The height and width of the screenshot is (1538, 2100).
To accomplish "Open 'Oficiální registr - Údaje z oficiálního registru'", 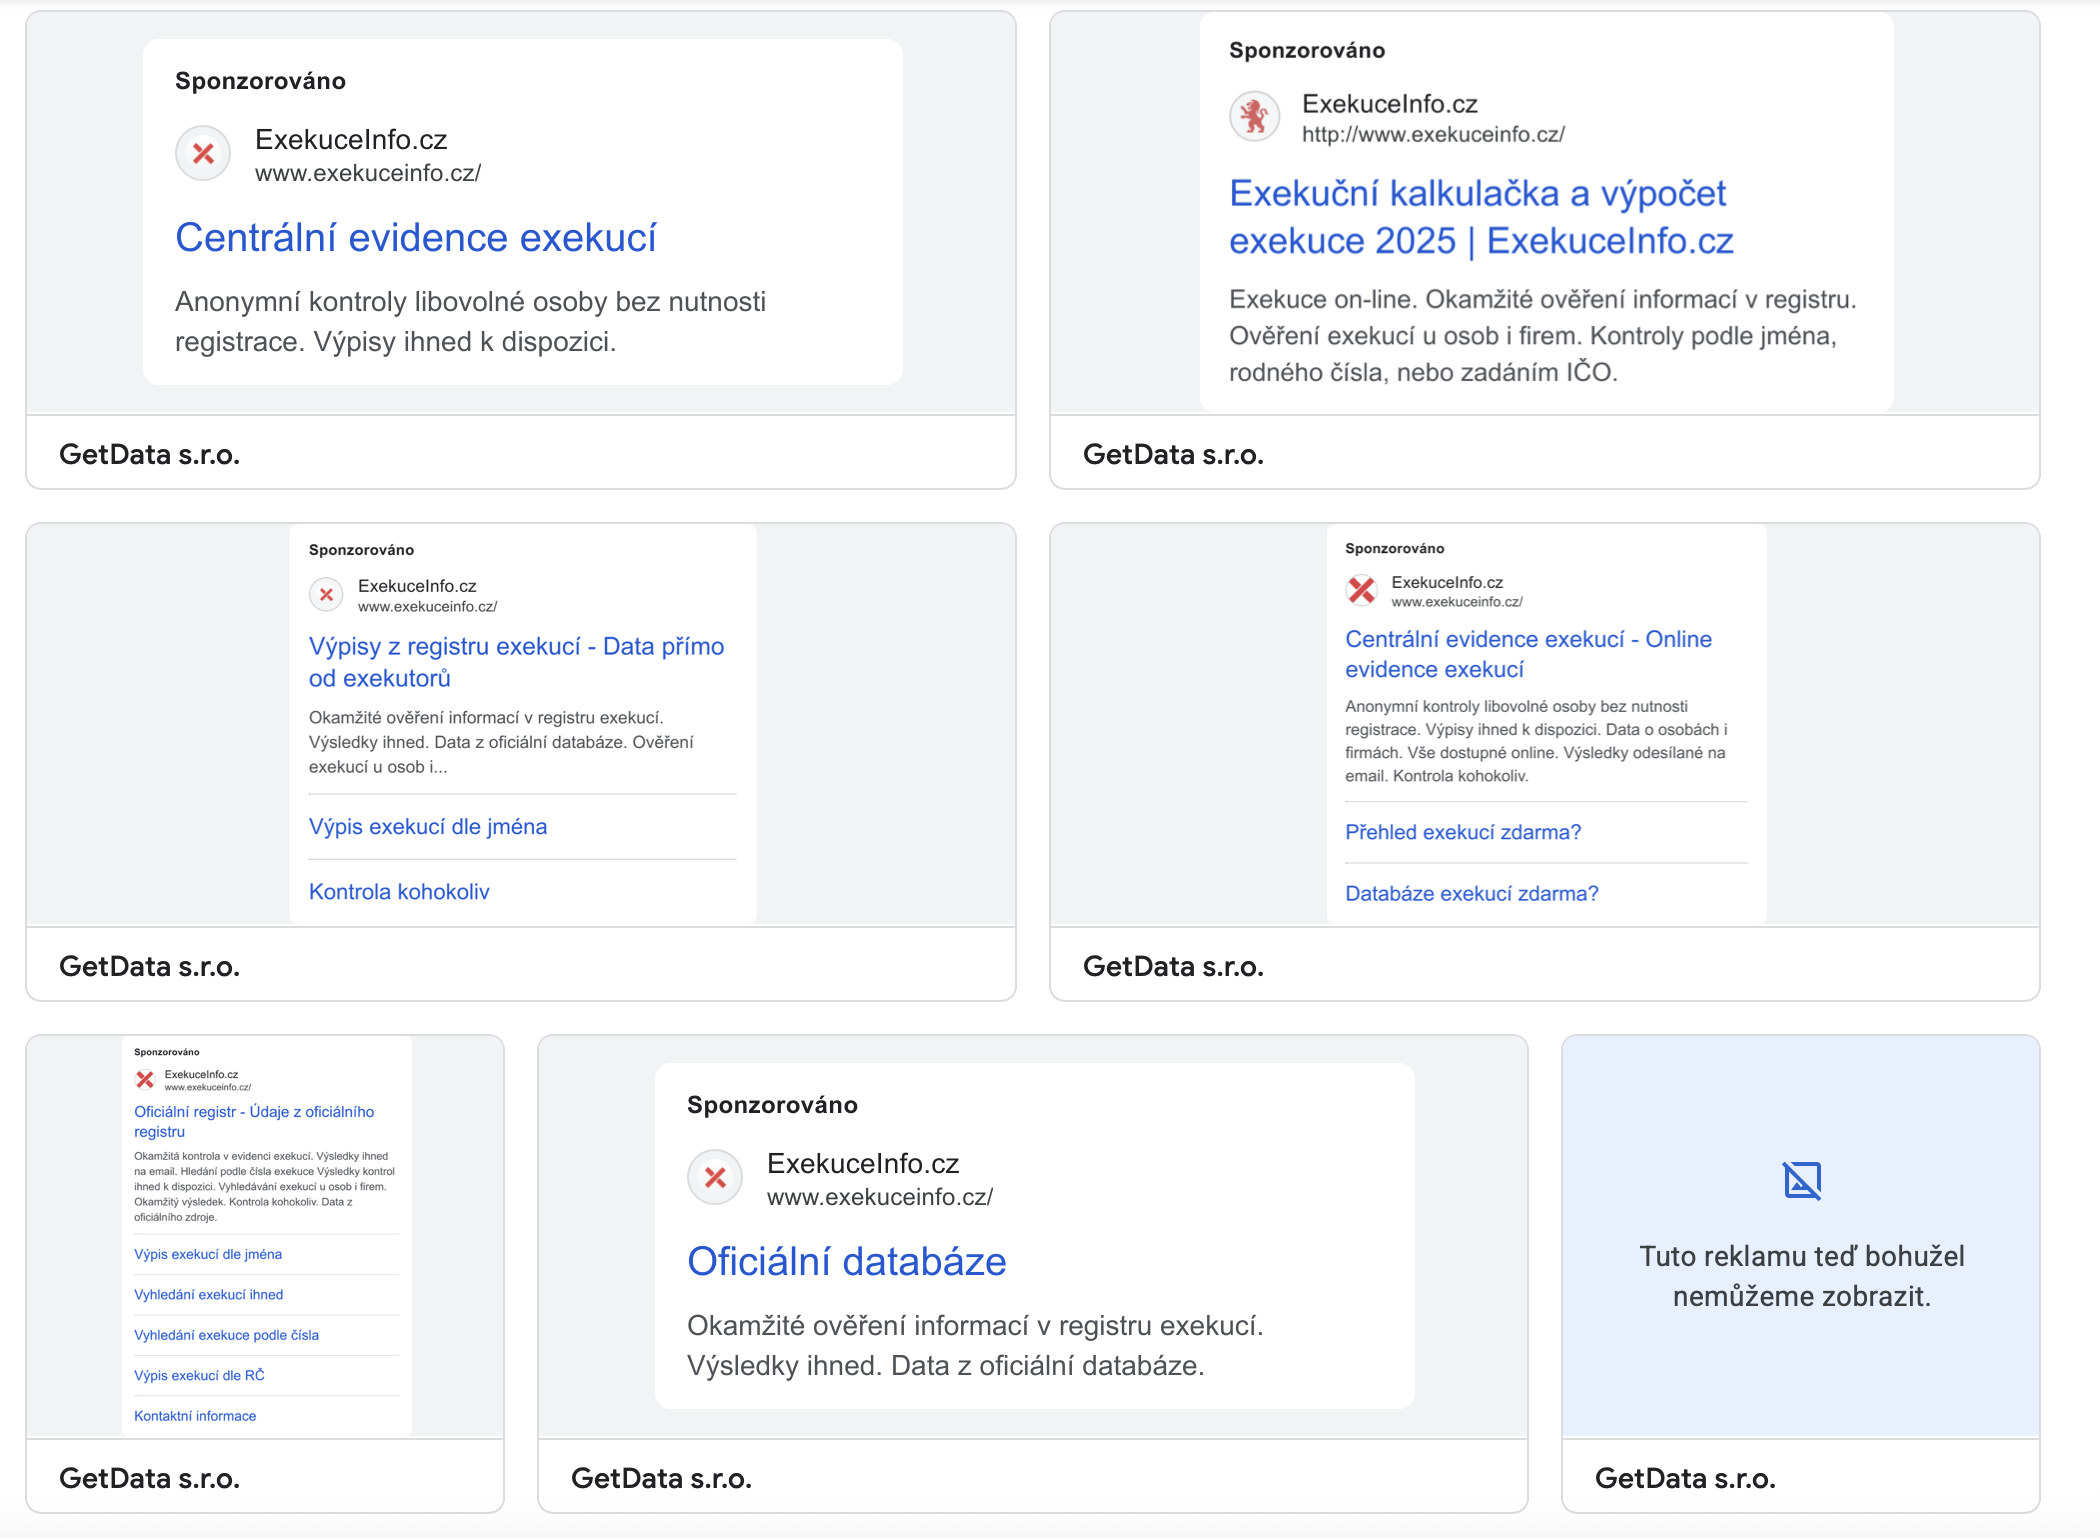I will [x=254, y=1121].
